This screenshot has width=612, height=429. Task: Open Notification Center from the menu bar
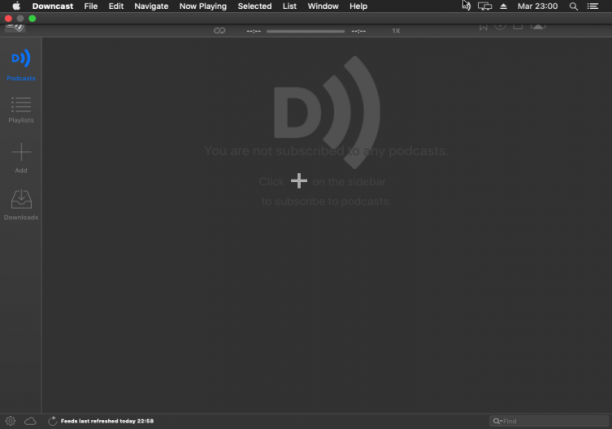pyautogui.click(x=593, y=6)
